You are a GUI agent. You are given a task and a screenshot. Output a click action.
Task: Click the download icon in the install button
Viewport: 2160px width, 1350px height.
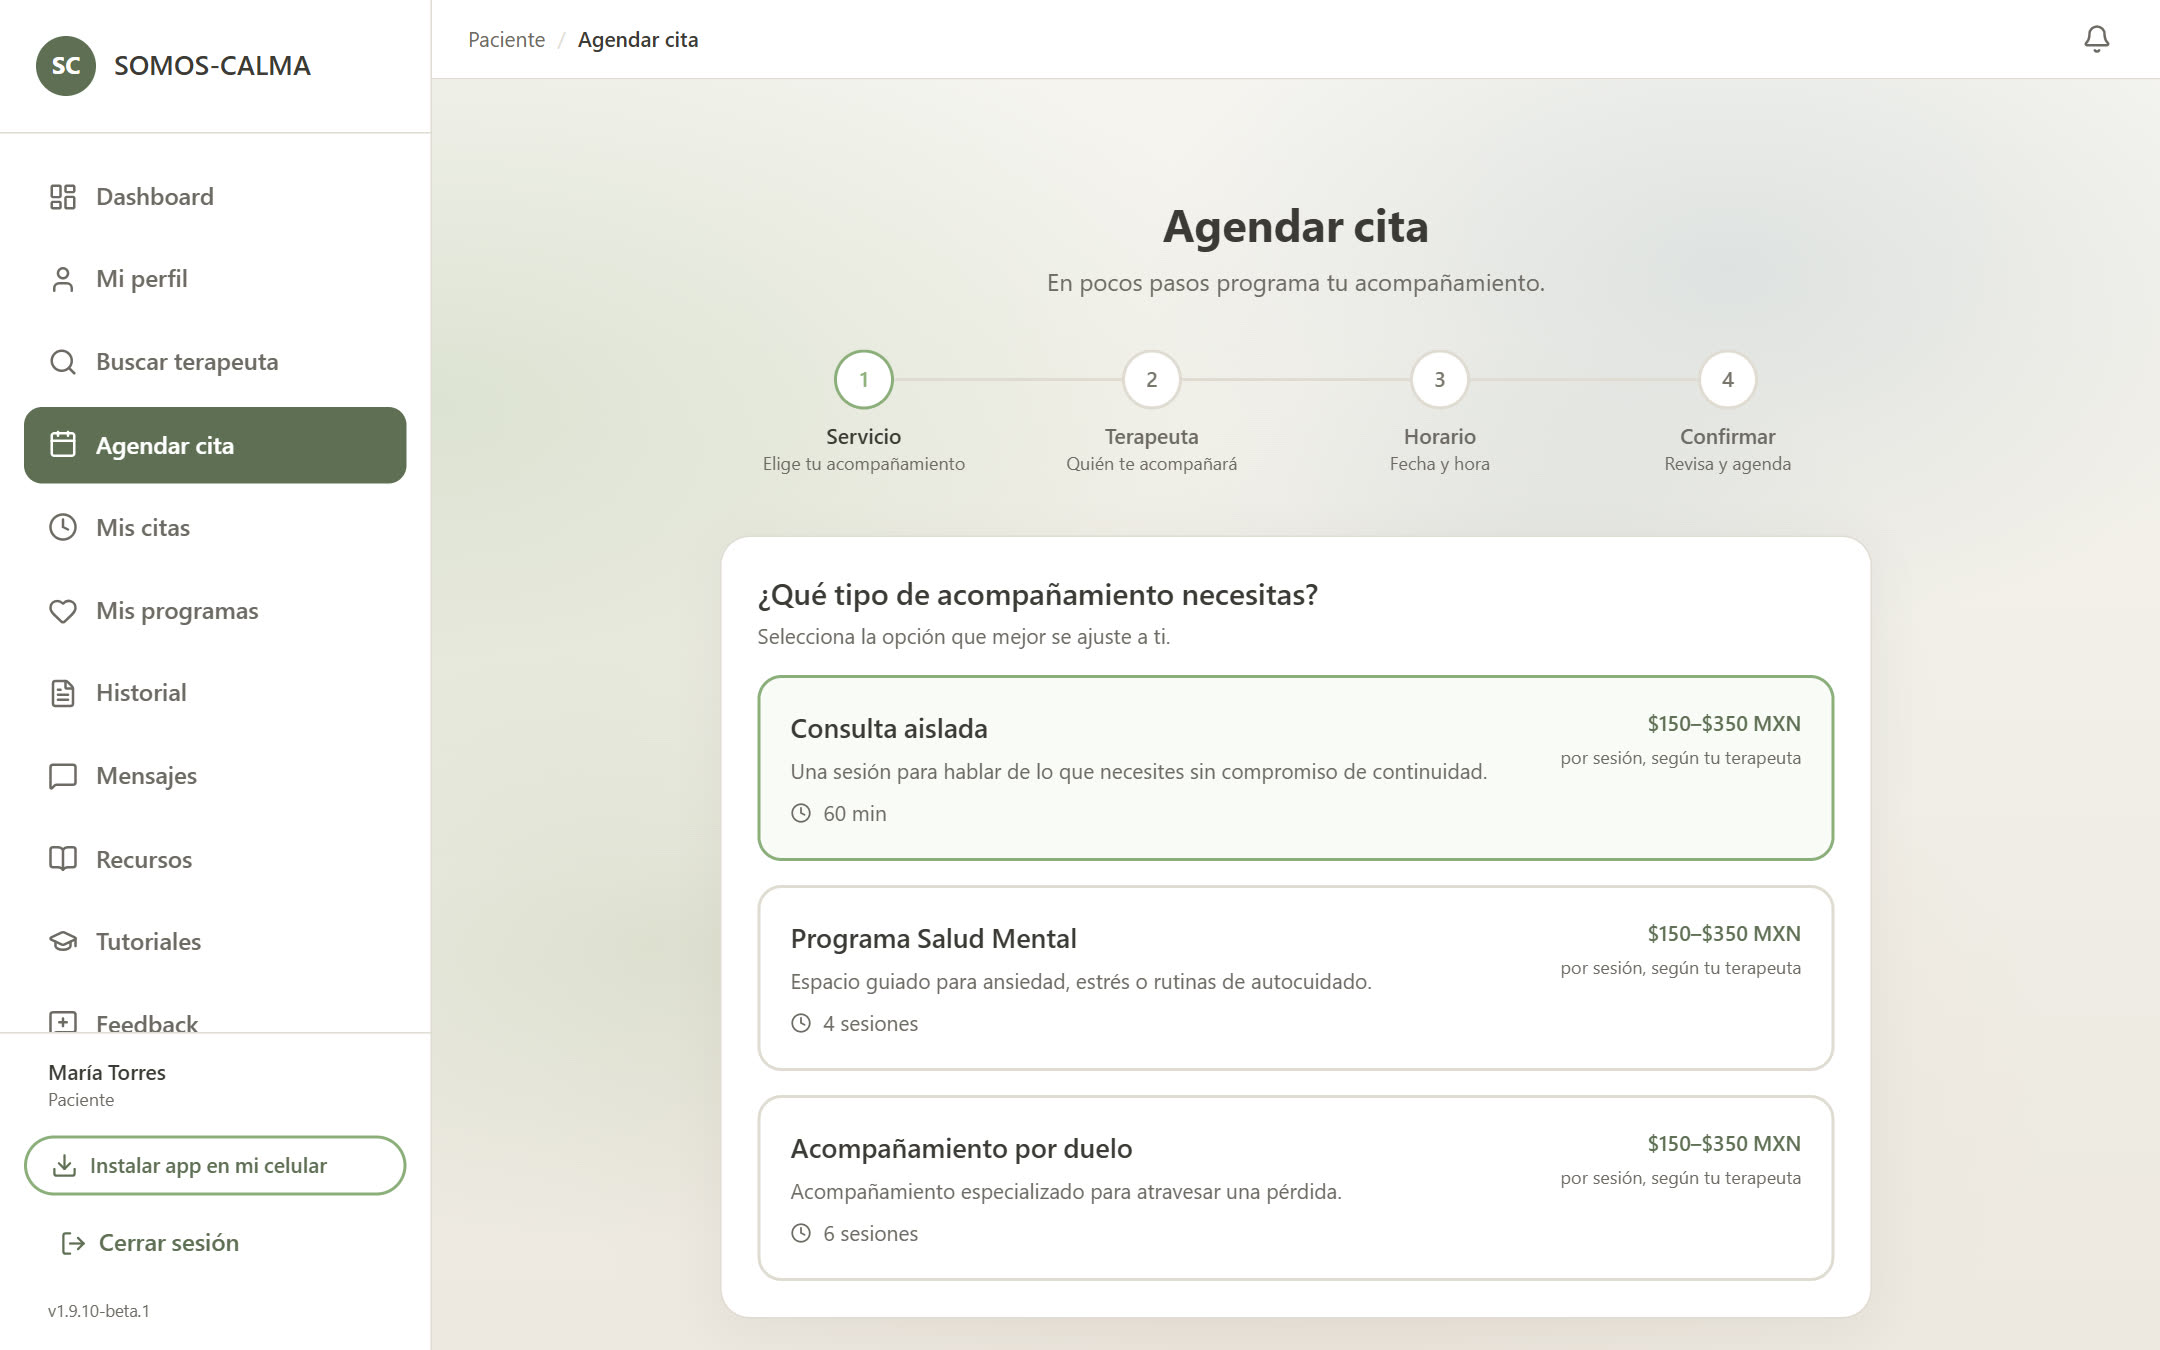pos(64,1165)
